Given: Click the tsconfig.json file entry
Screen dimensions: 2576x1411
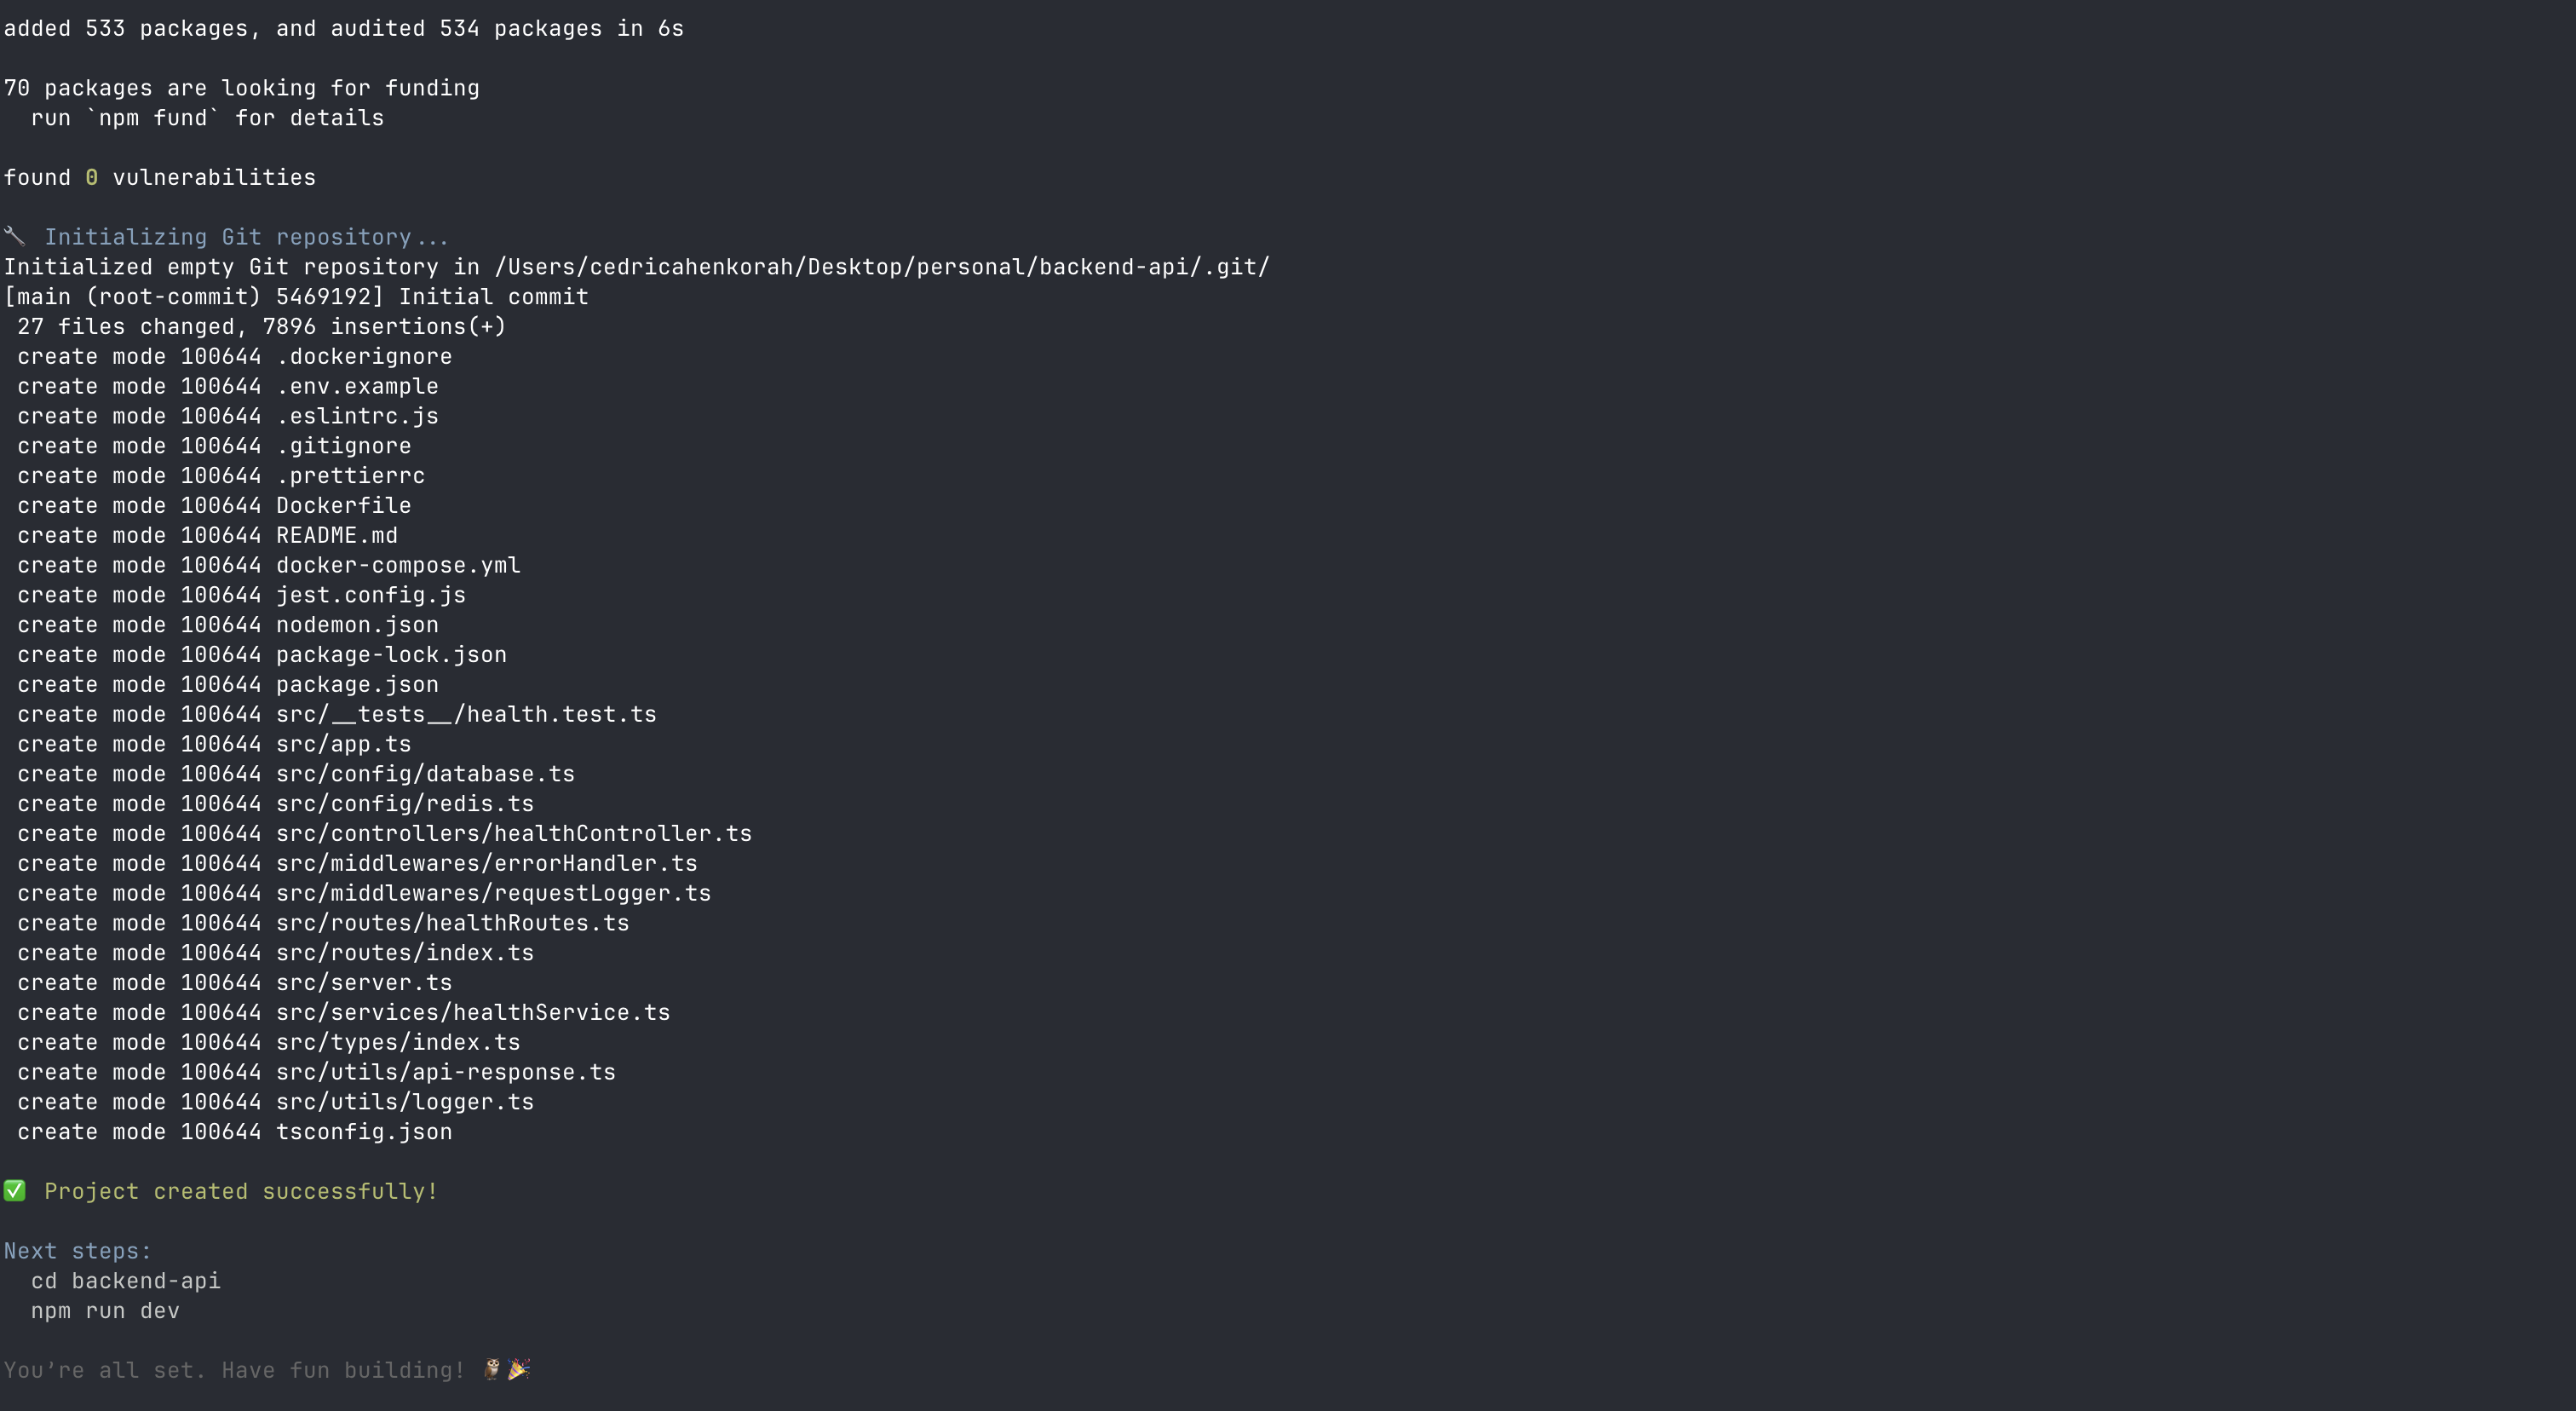Looking at the screenshot, I should click(364, 1131).
